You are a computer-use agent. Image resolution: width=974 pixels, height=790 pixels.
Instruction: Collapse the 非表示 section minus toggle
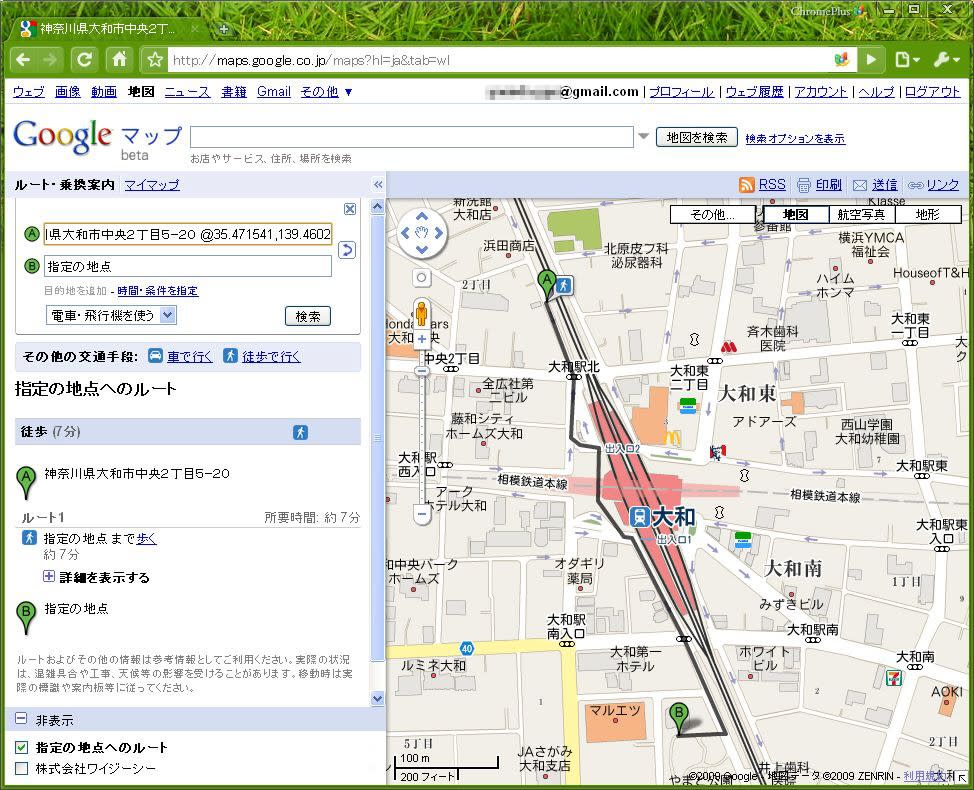[x=21, y=719]
